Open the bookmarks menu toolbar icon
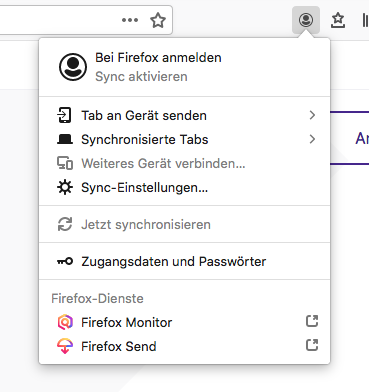The width and height of the screenshot is (369, 392). tap(338, 20)
